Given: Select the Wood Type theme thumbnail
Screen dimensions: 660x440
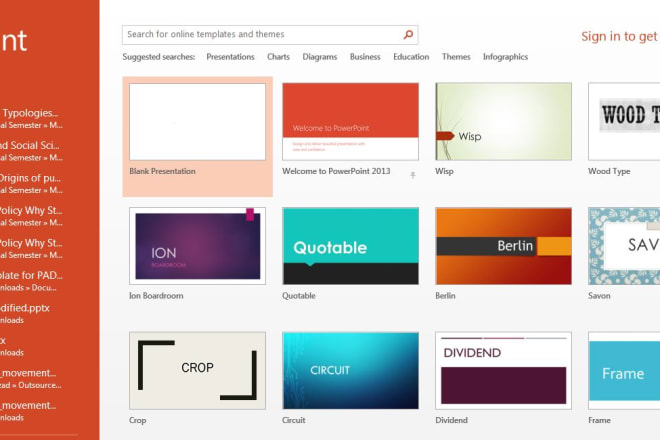Looking at the screenshot, I should tap(624, 122).
